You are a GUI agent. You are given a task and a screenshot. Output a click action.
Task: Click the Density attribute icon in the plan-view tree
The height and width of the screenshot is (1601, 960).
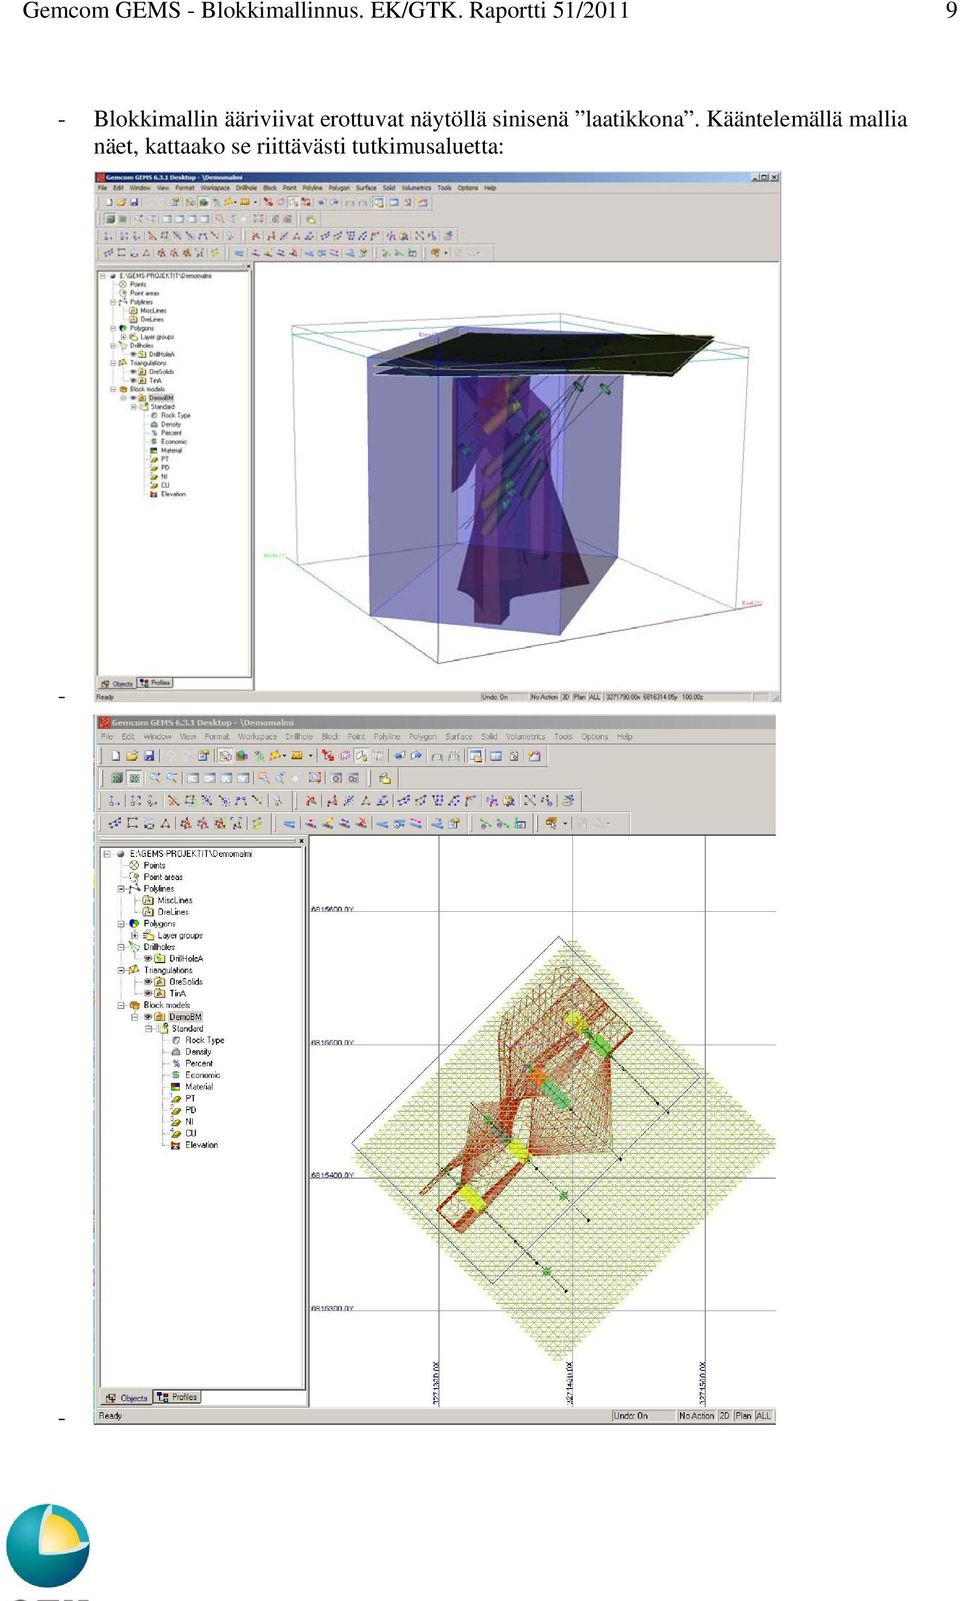click(x=176, y=1052)
